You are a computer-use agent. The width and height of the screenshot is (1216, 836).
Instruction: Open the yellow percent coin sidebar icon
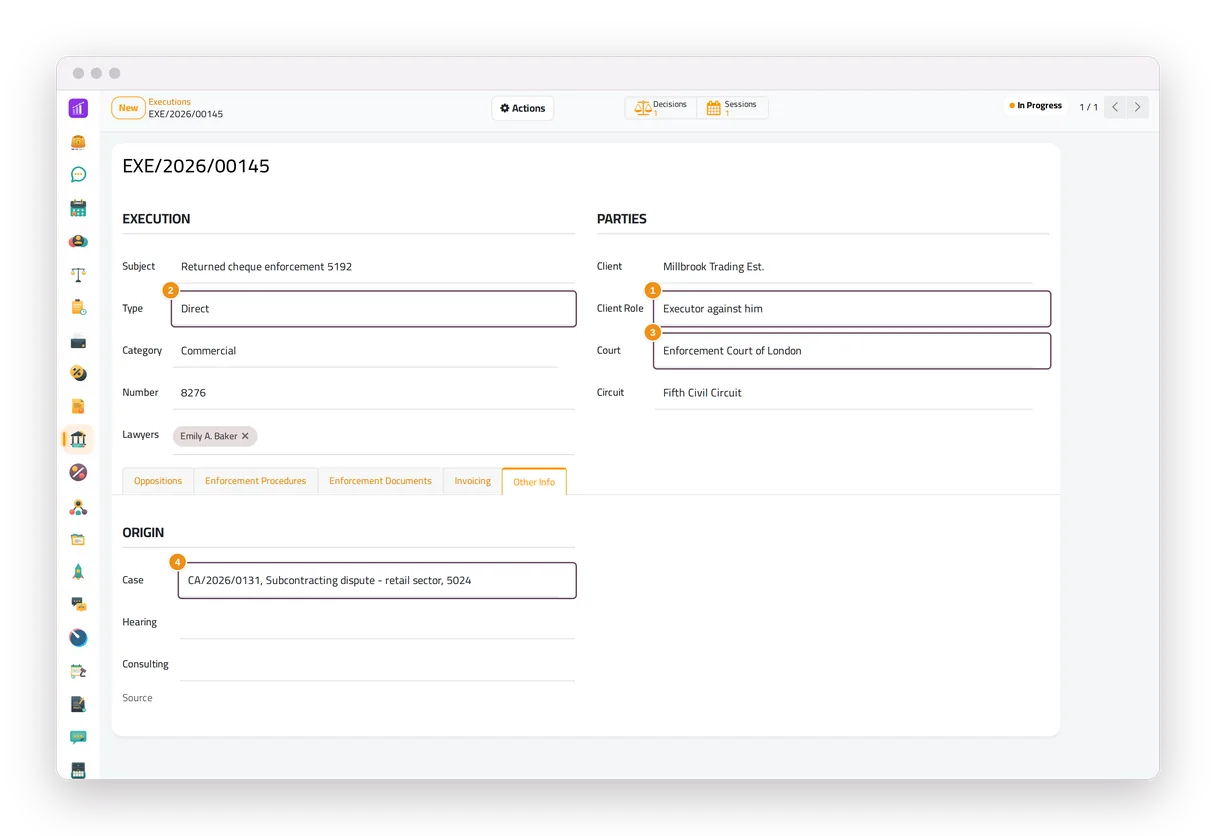(78, 373)
